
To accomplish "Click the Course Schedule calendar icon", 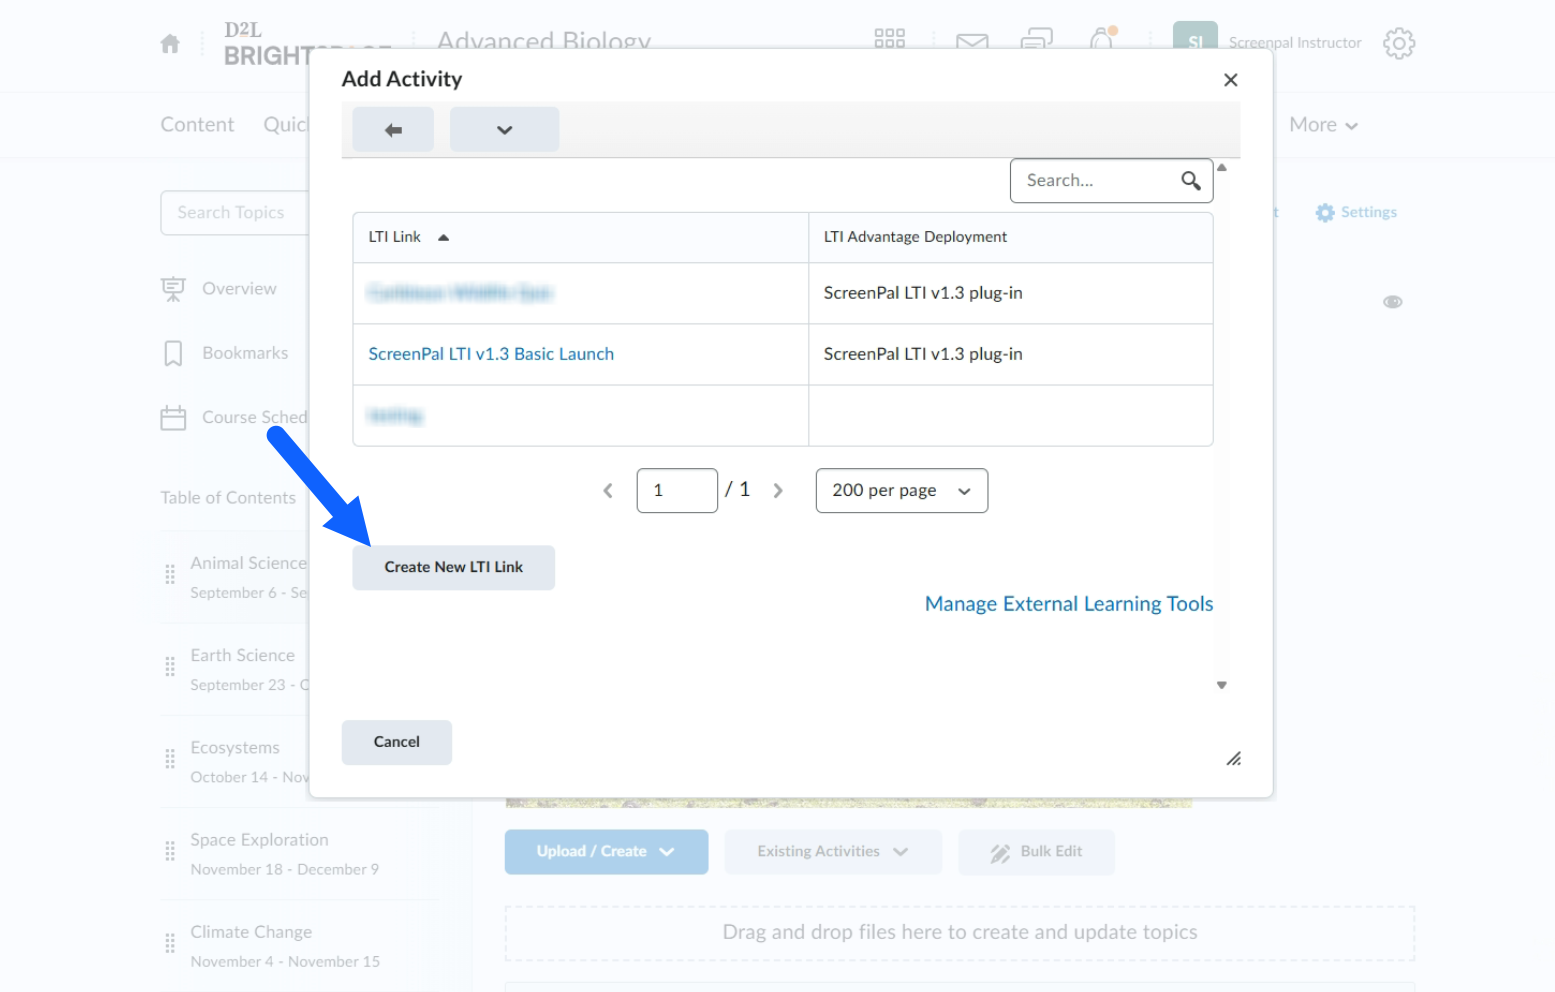I will coord(173,417).
